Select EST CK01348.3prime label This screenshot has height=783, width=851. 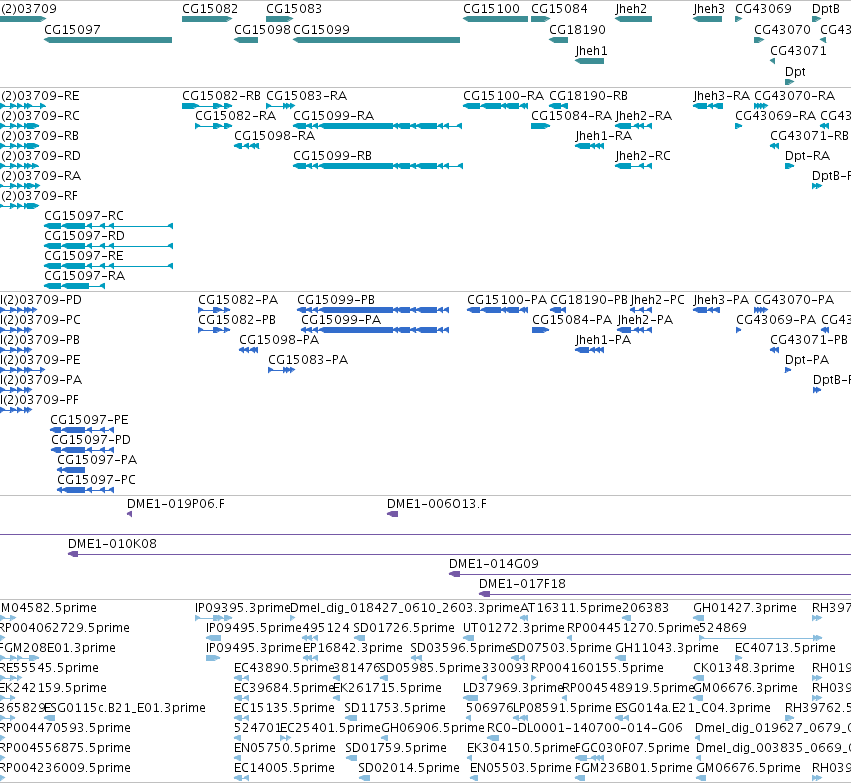click(745, 668)
